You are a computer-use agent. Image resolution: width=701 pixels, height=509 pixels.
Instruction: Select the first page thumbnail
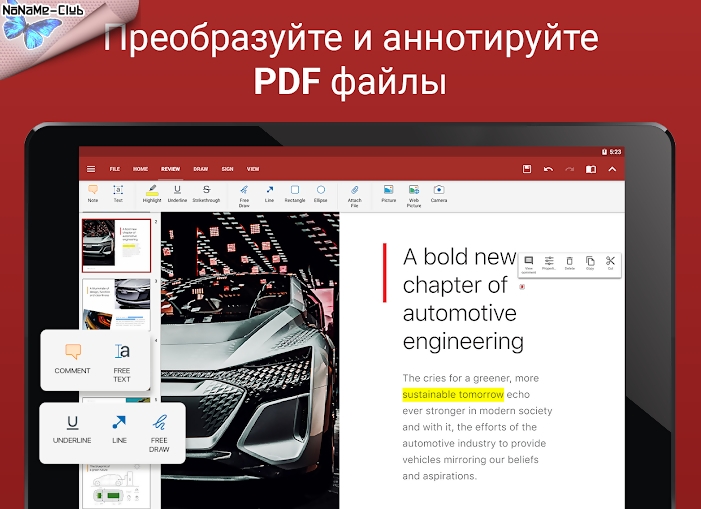116,246
